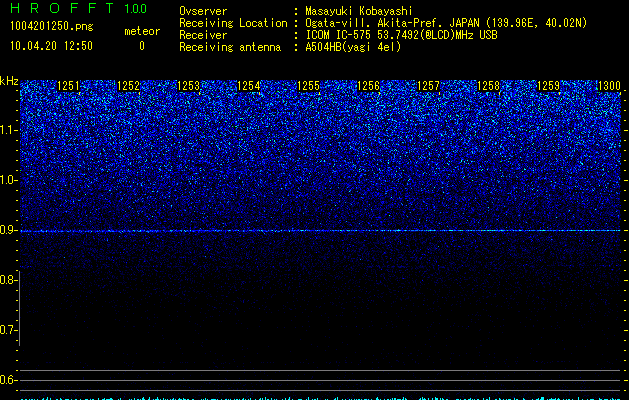
Task: Click the 1259 time marker
Action: click(548, 86)
